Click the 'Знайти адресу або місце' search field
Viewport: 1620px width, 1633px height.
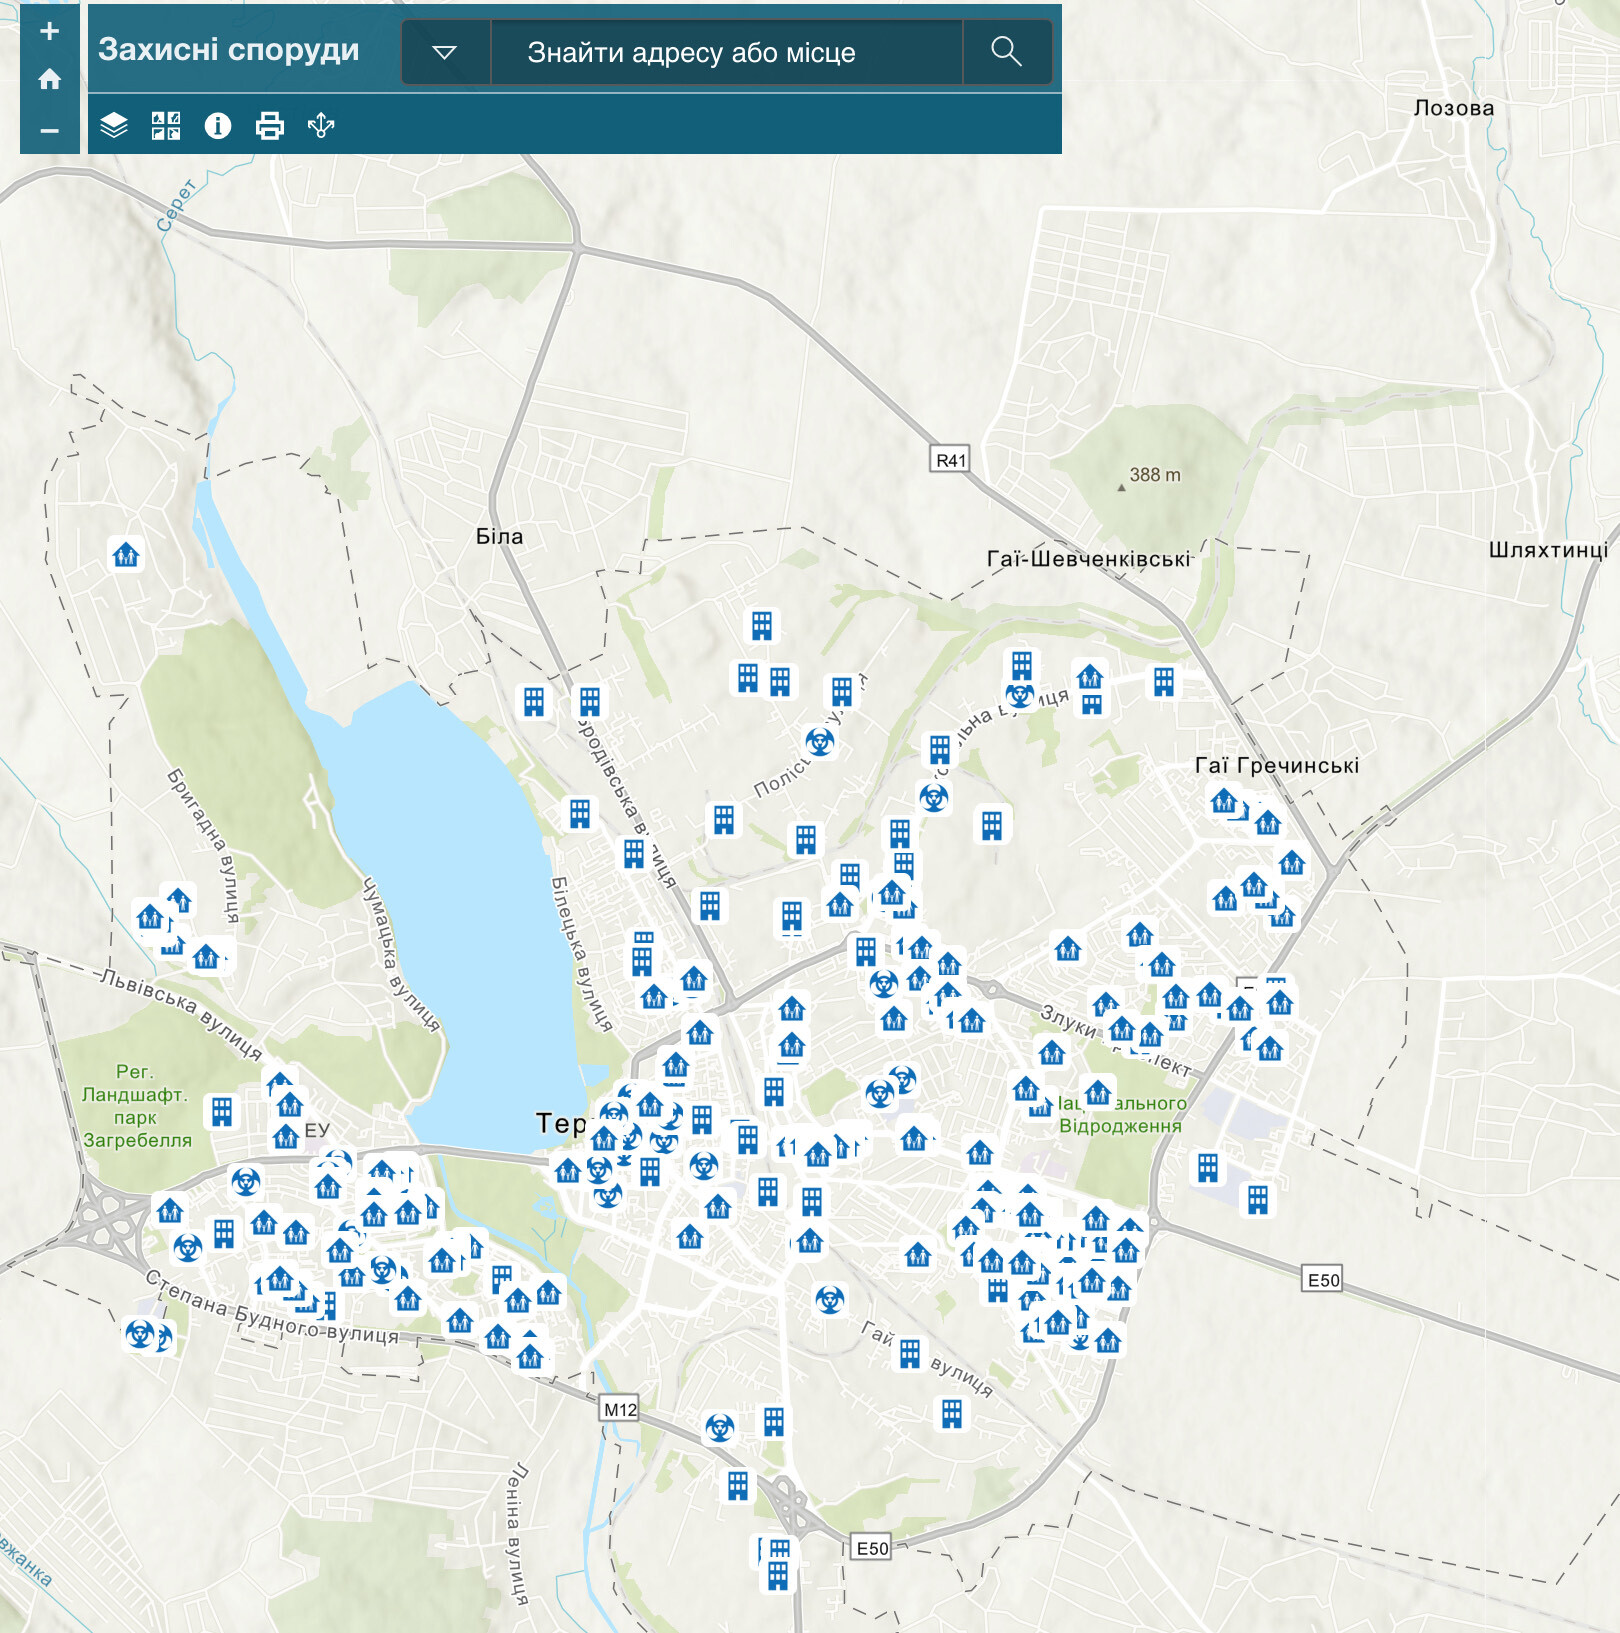[x=726, y=52]
